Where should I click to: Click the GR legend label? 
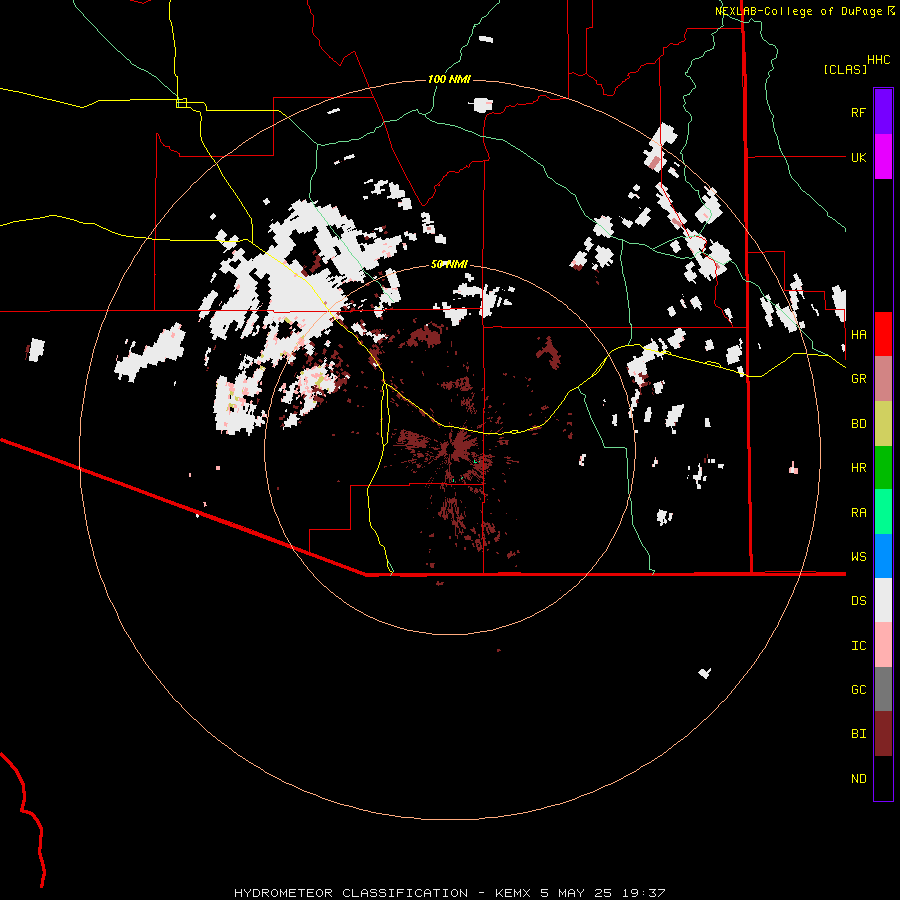858,379
